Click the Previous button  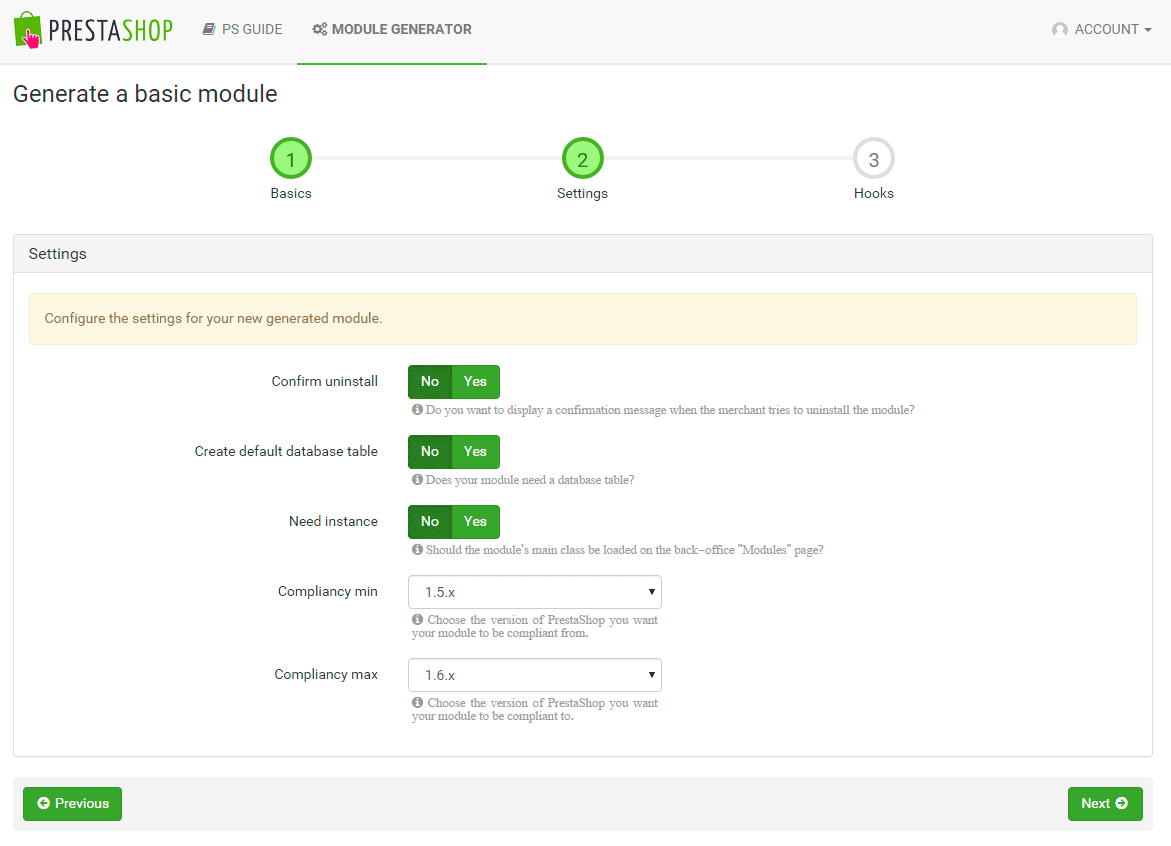[72, 804]
